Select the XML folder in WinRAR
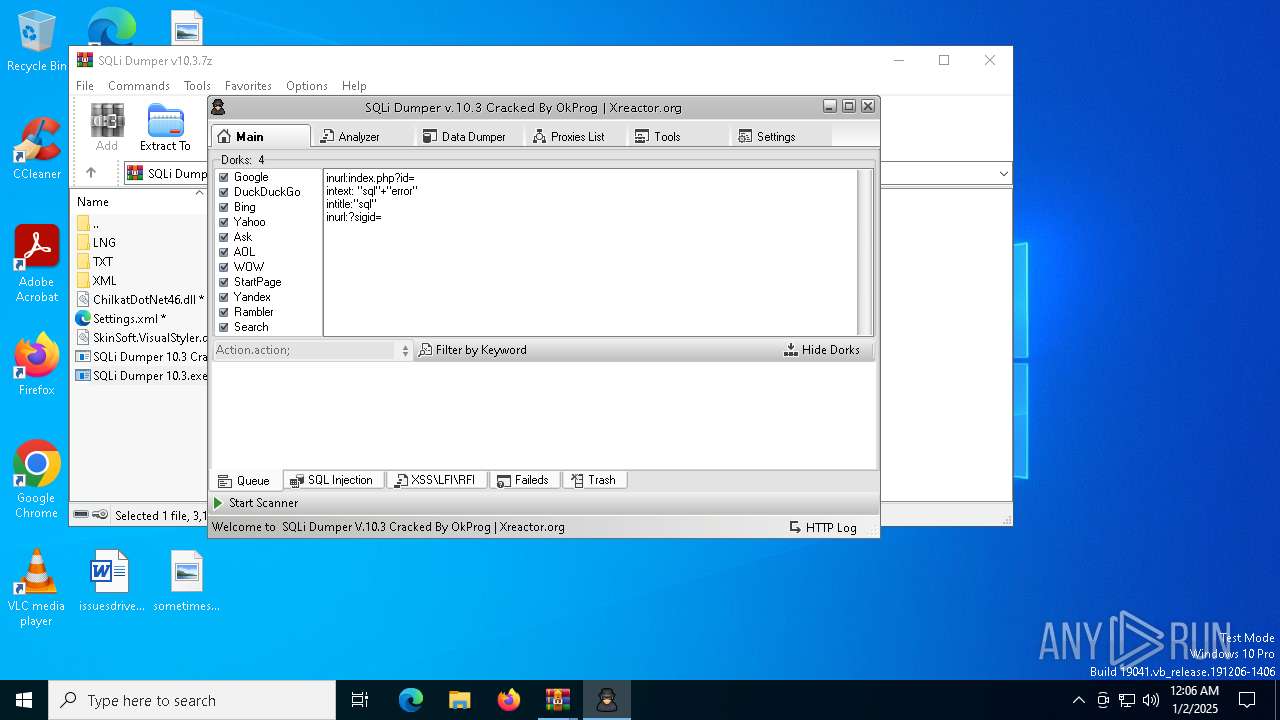1280x720 pixels. tap(104, 281)
